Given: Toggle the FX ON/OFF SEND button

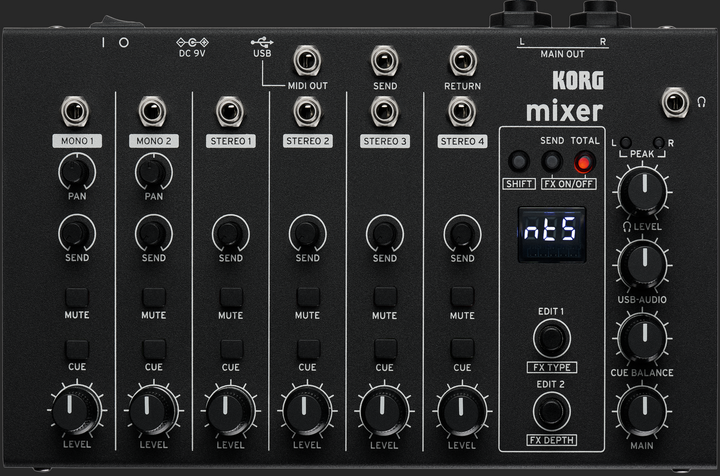Looking at the screenshot, I should (x=551, y=161).
